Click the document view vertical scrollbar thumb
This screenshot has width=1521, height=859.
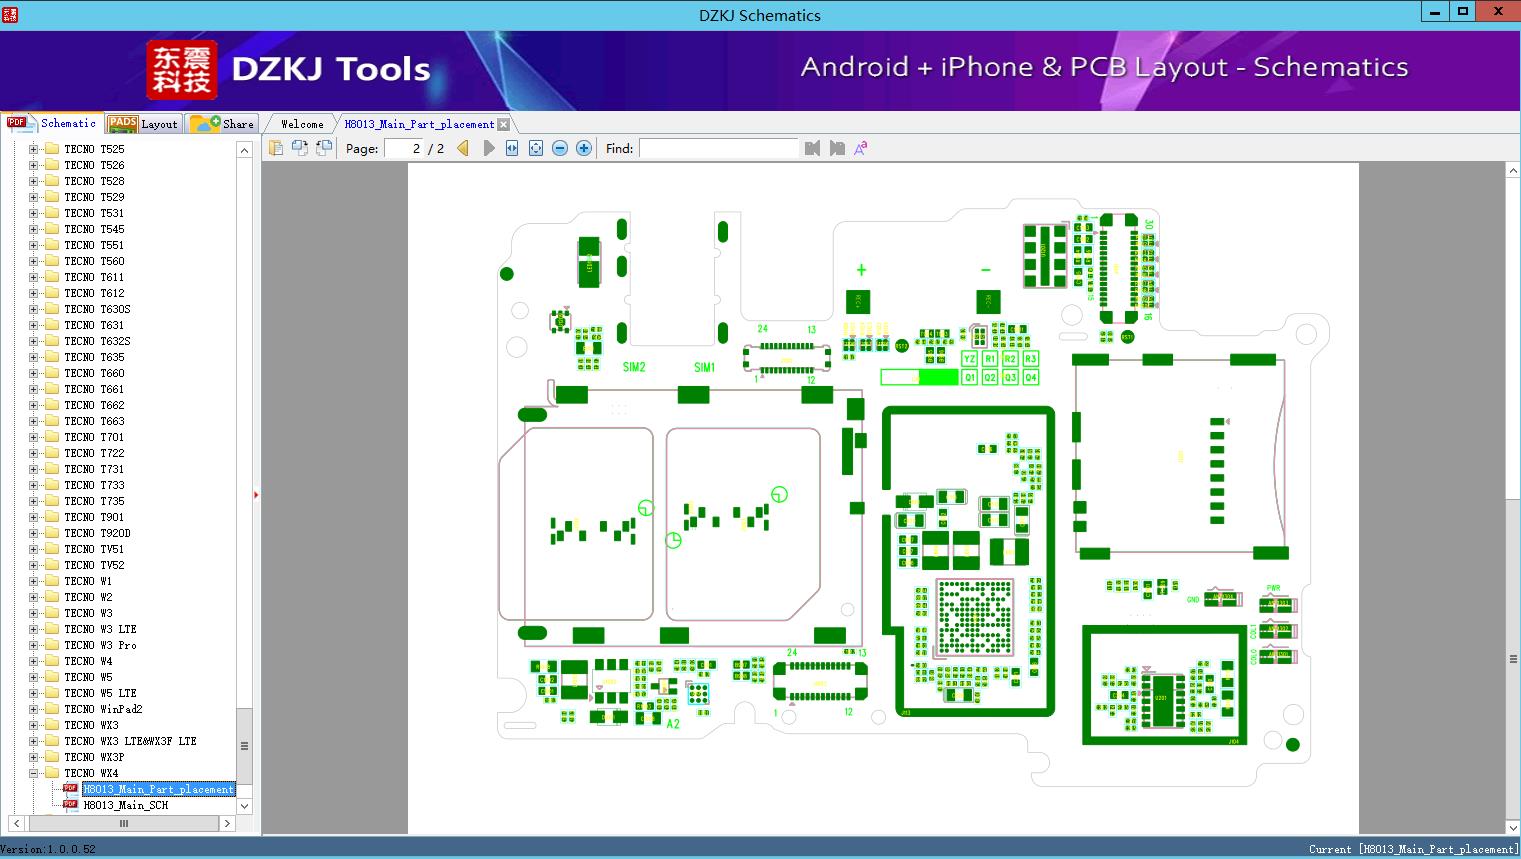click(x=1513, y=659)
